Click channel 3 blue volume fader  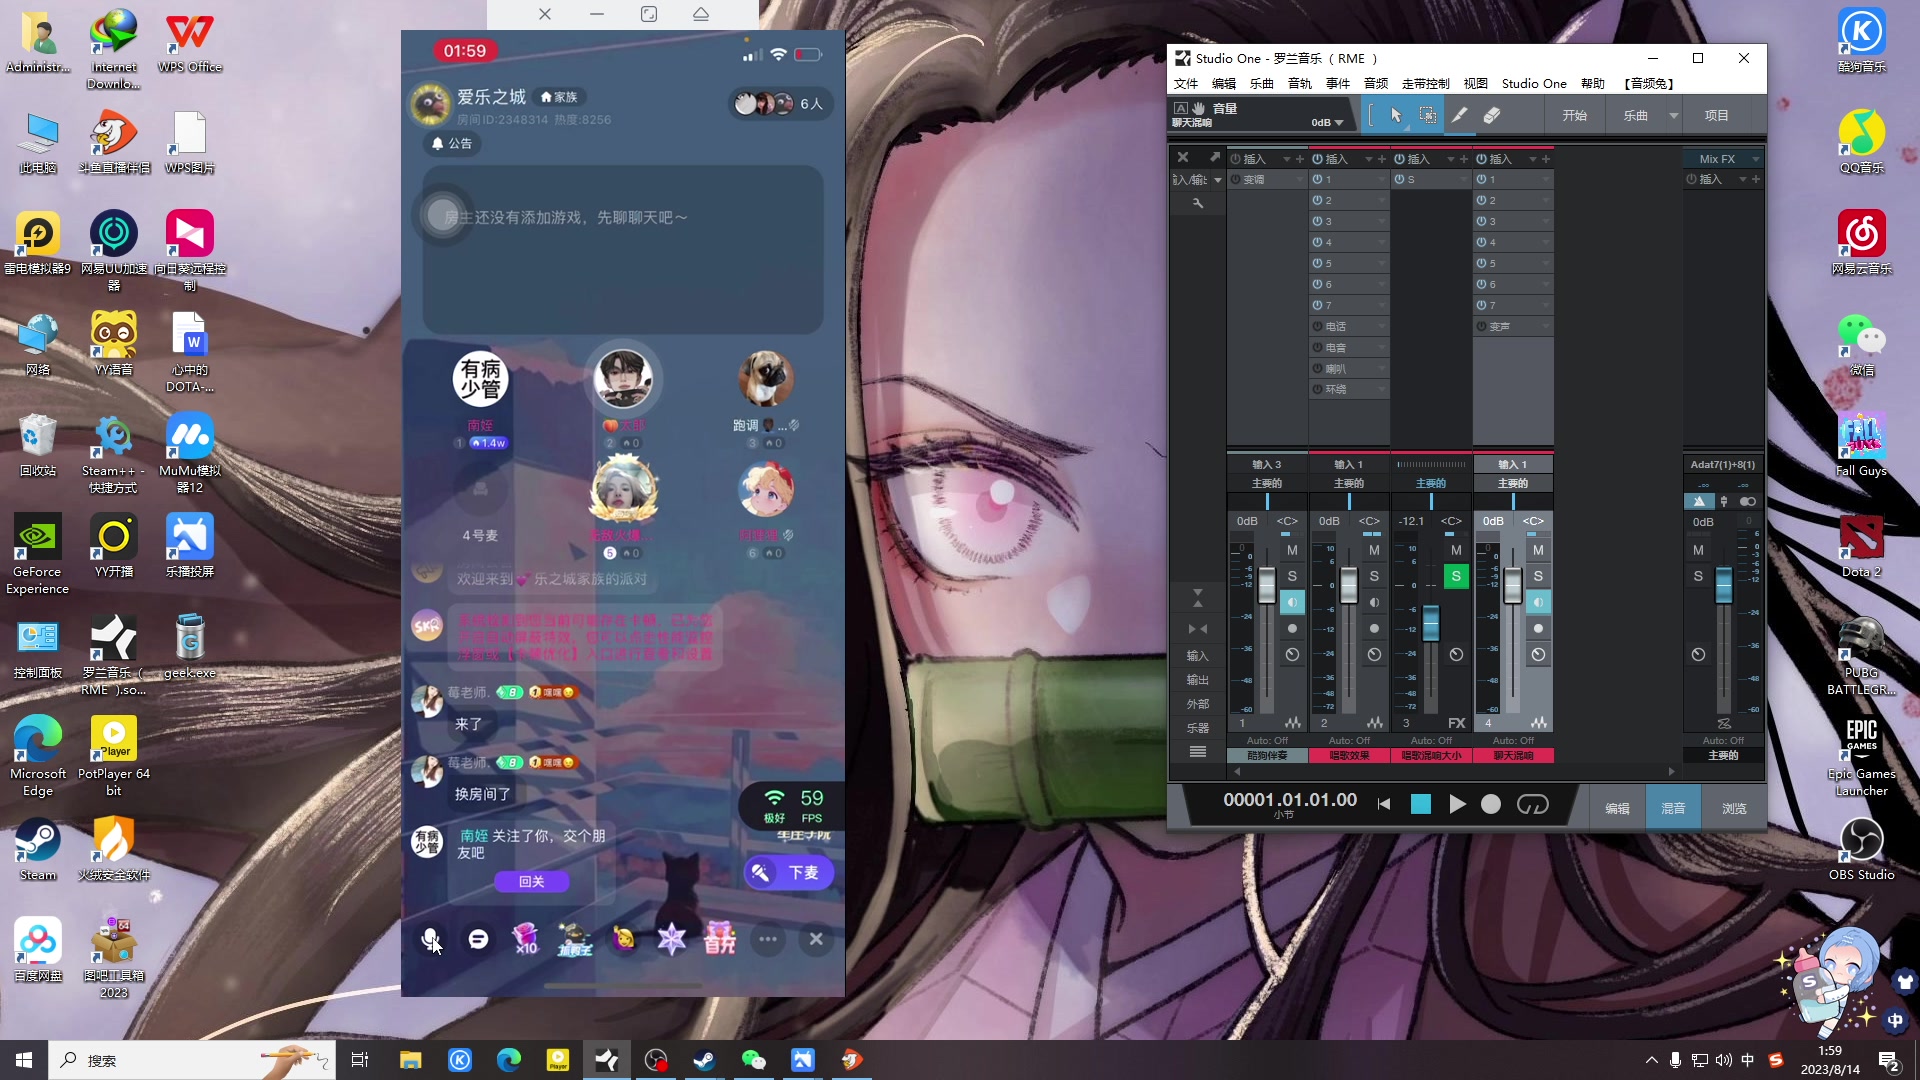[x=1431, y=622]
